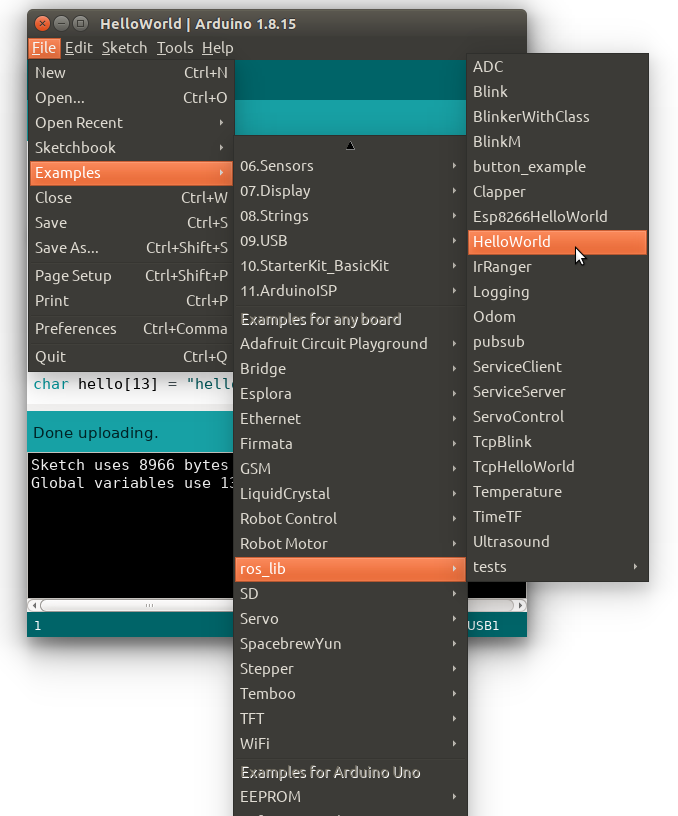Open the ADC ros_lib example

557,67
